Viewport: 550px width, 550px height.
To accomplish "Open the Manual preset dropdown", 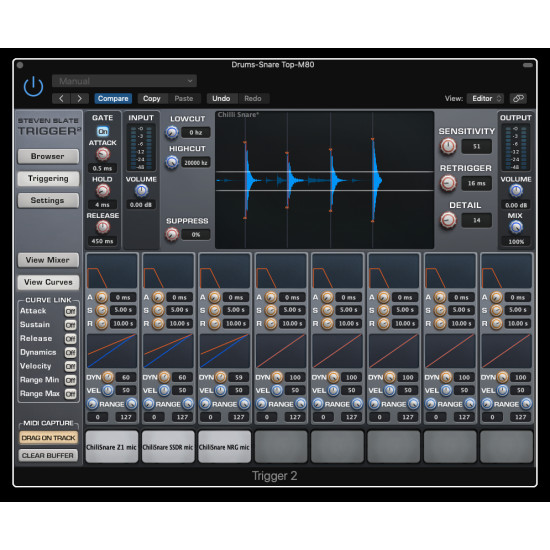I will (x=124, y=81).
